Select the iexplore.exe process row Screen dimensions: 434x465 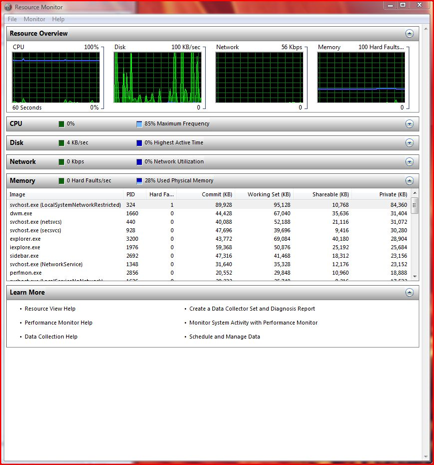click(x=209, y=247)
